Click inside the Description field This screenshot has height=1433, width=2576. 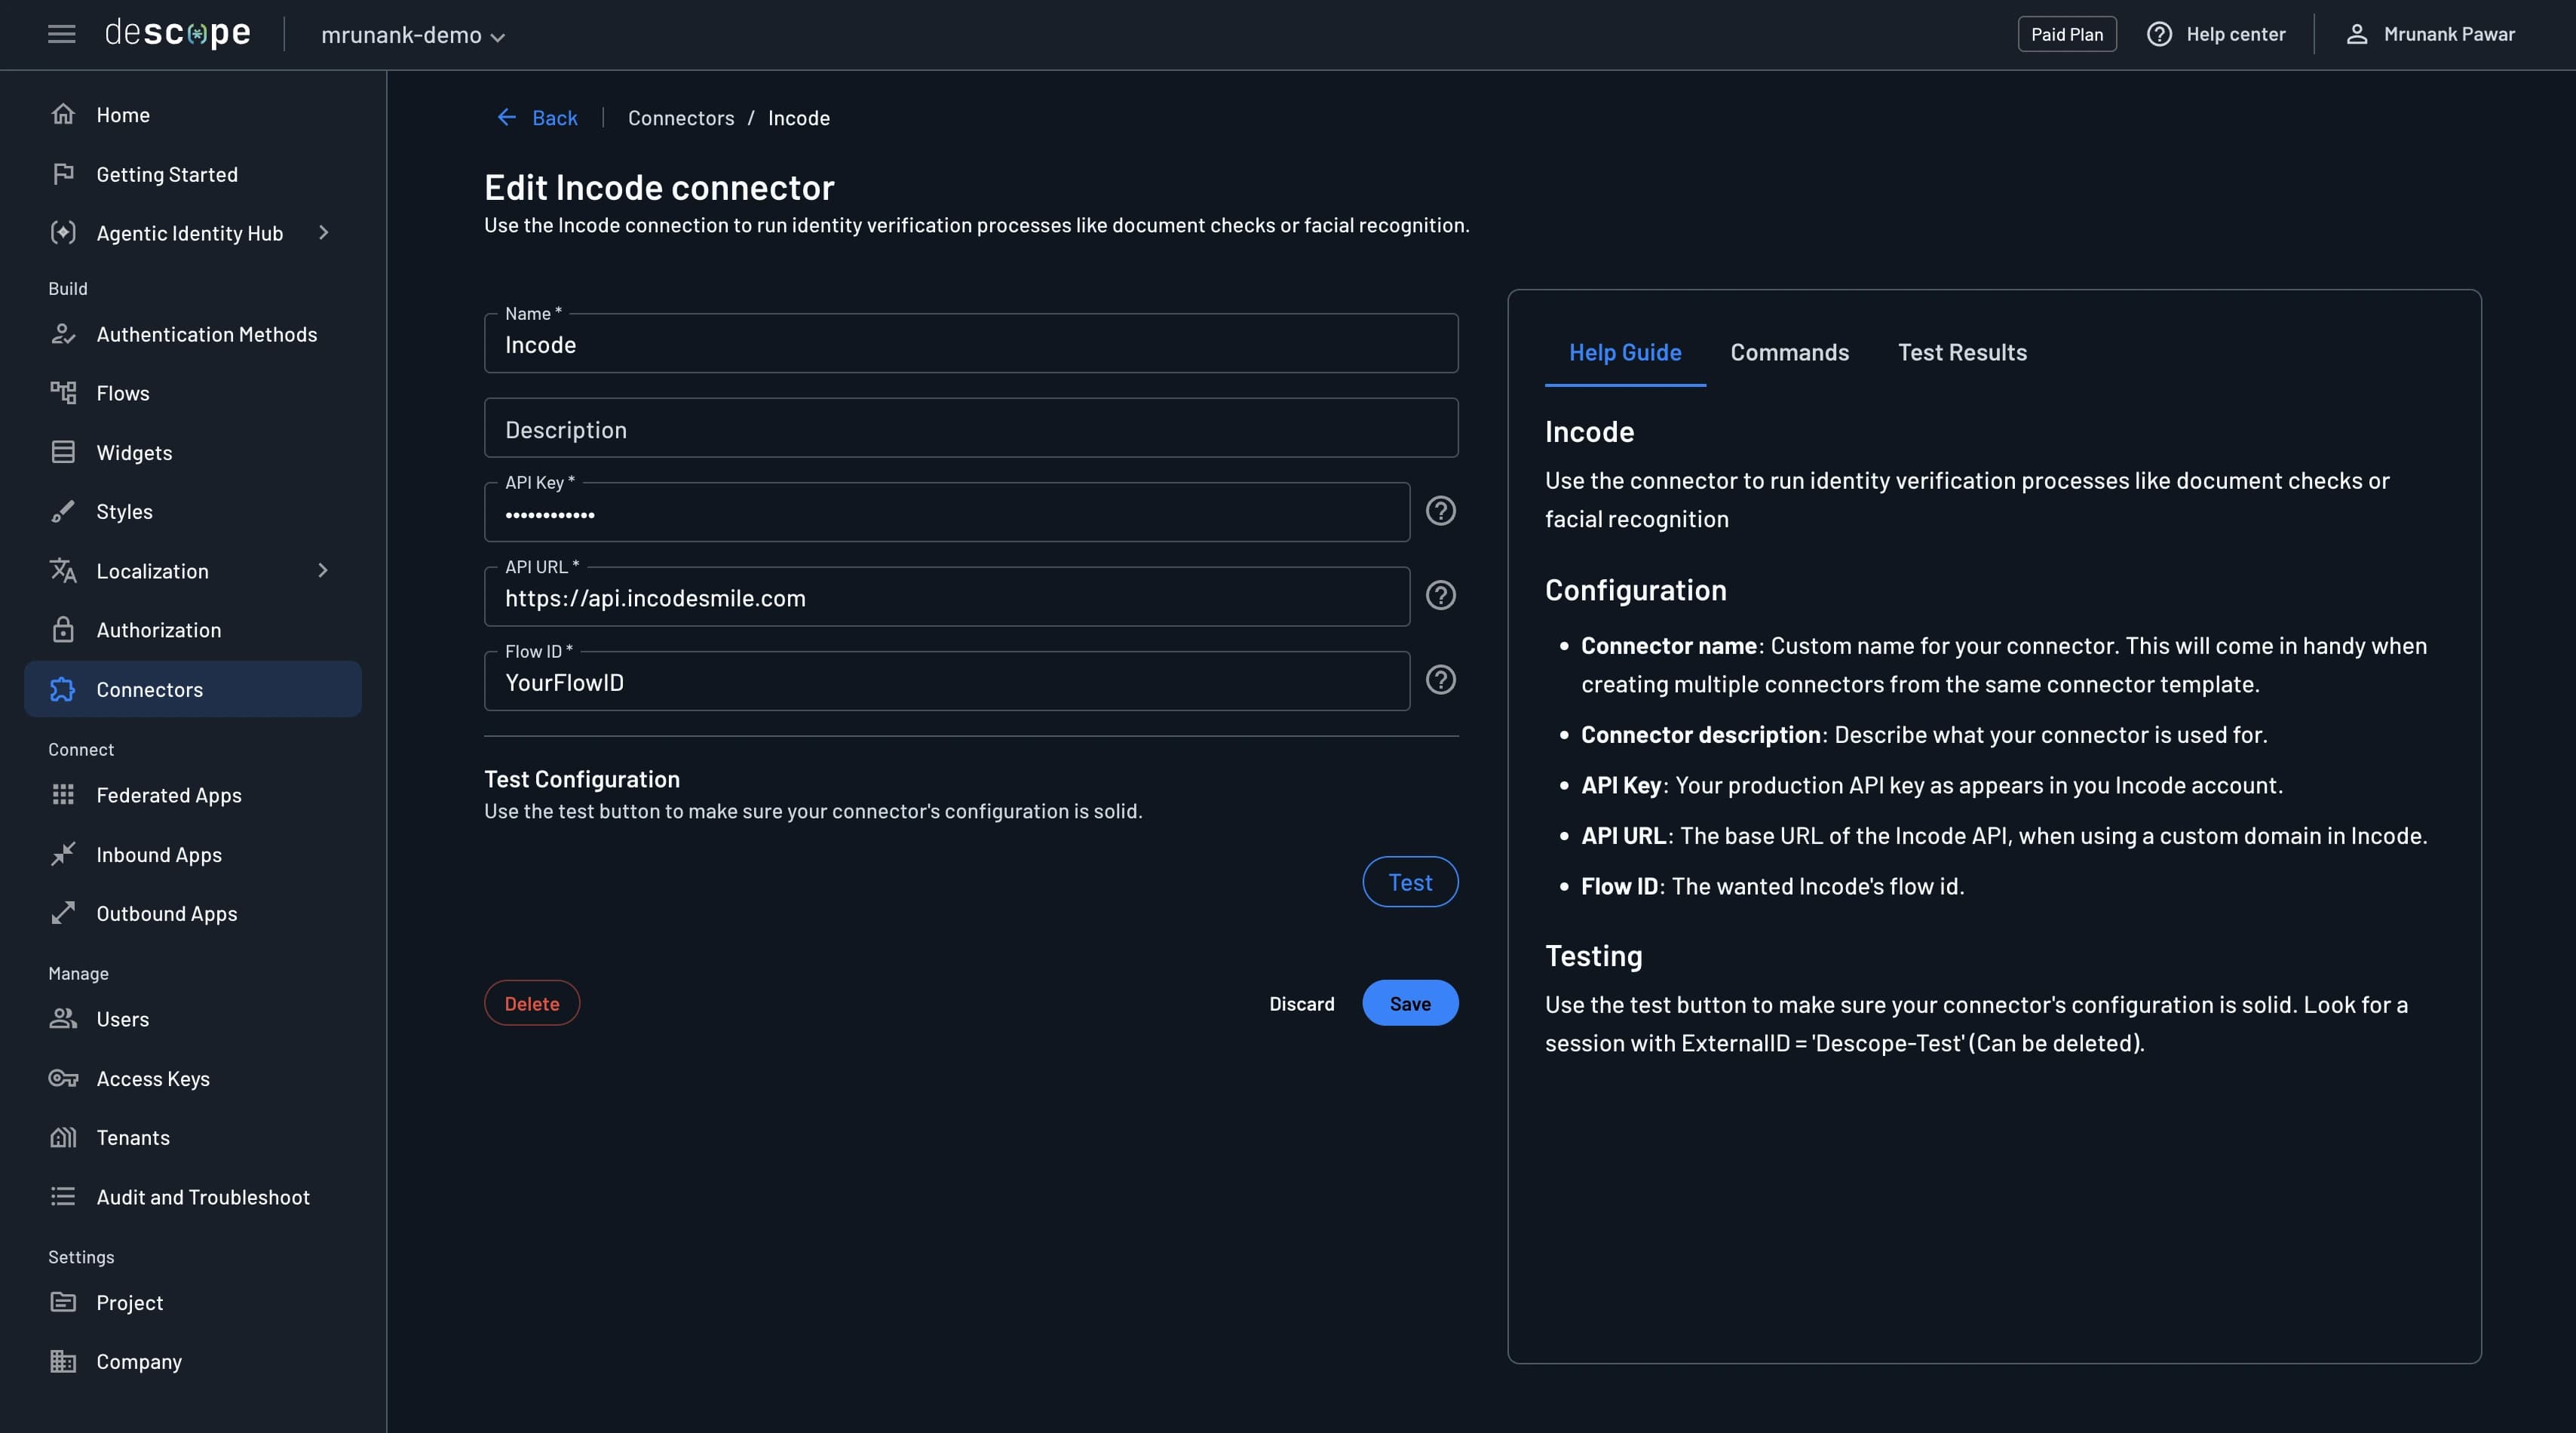[x=970, y=428]
